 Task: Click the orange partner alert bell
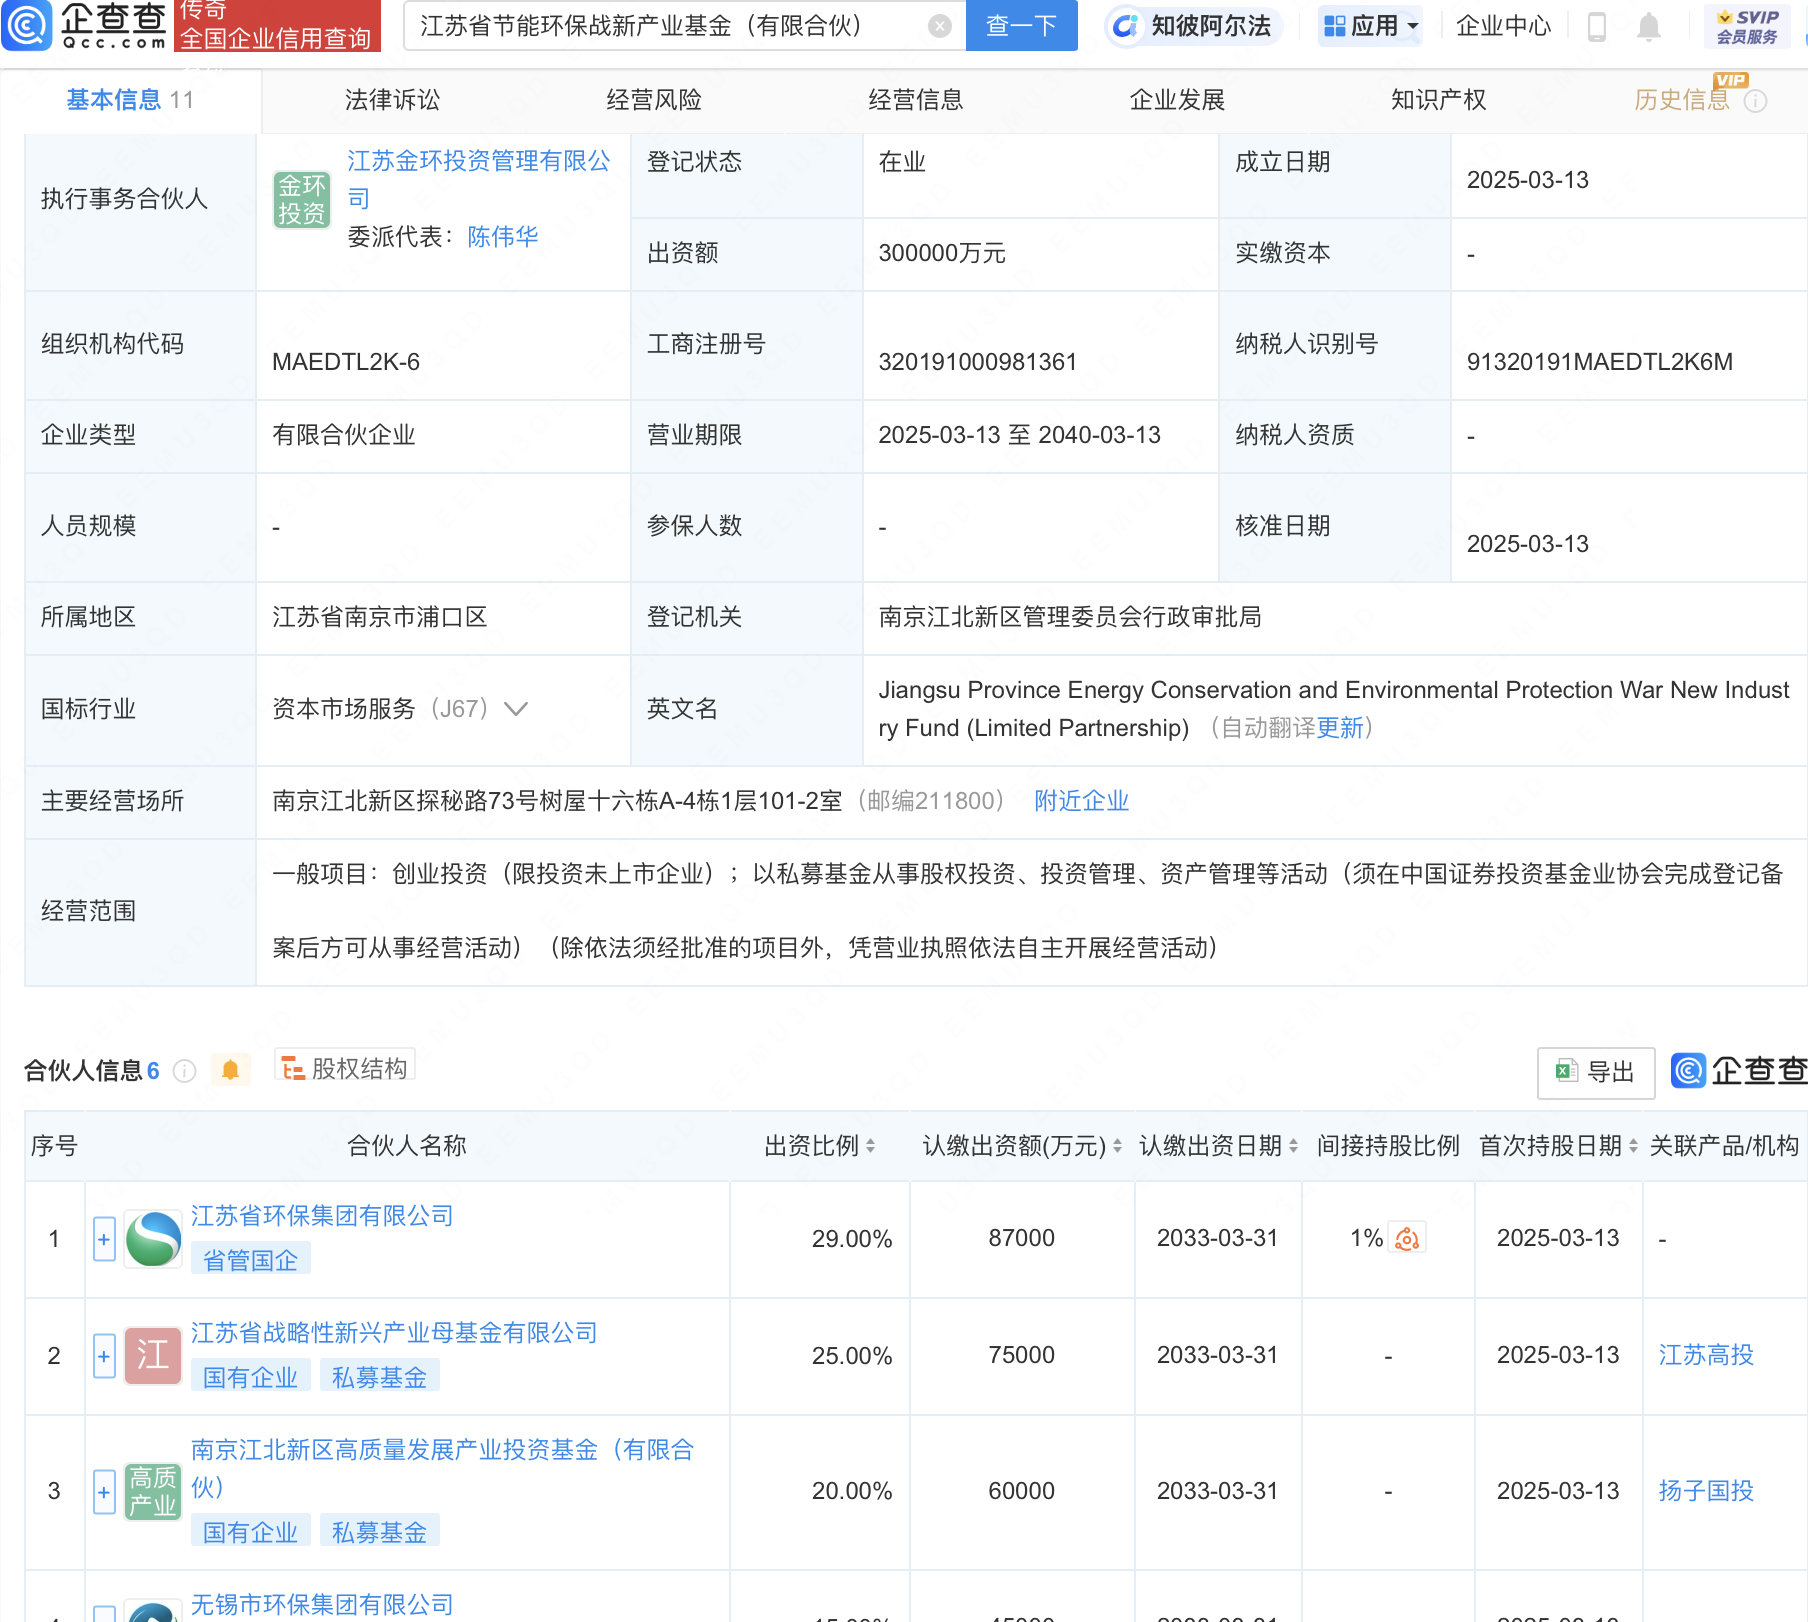coord(230,1070)
